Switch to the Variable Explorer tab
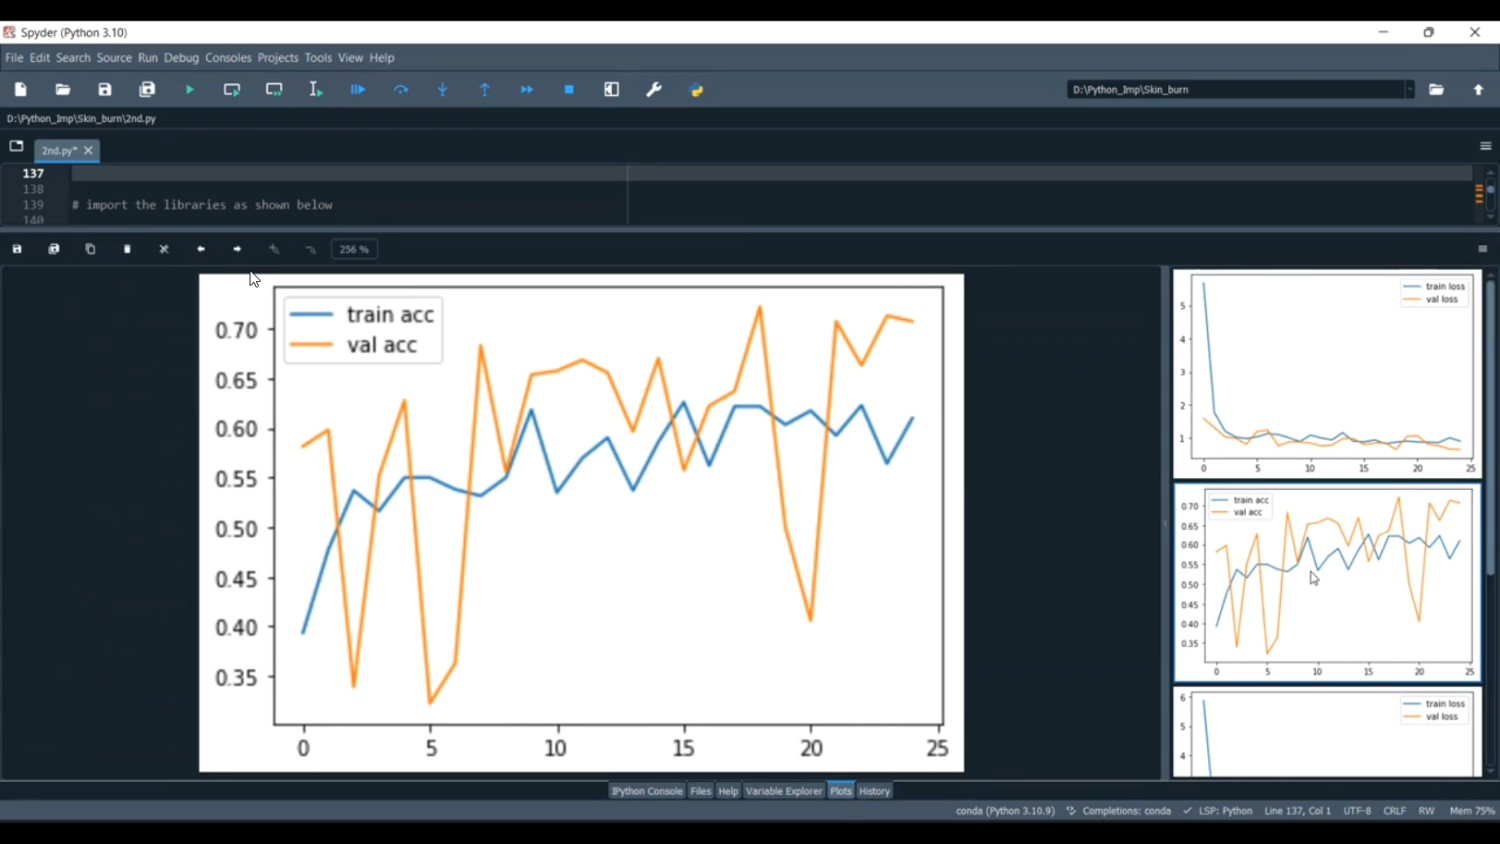This screenshot has width=1500, height=844. (x=783, y=791)
